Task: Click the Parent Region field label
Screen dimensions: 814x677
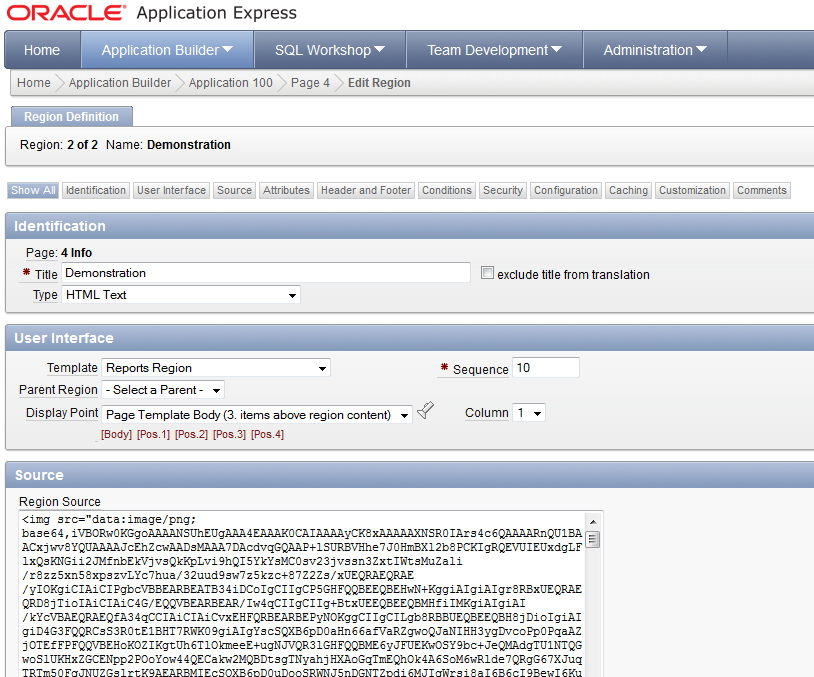Action: 58,389
